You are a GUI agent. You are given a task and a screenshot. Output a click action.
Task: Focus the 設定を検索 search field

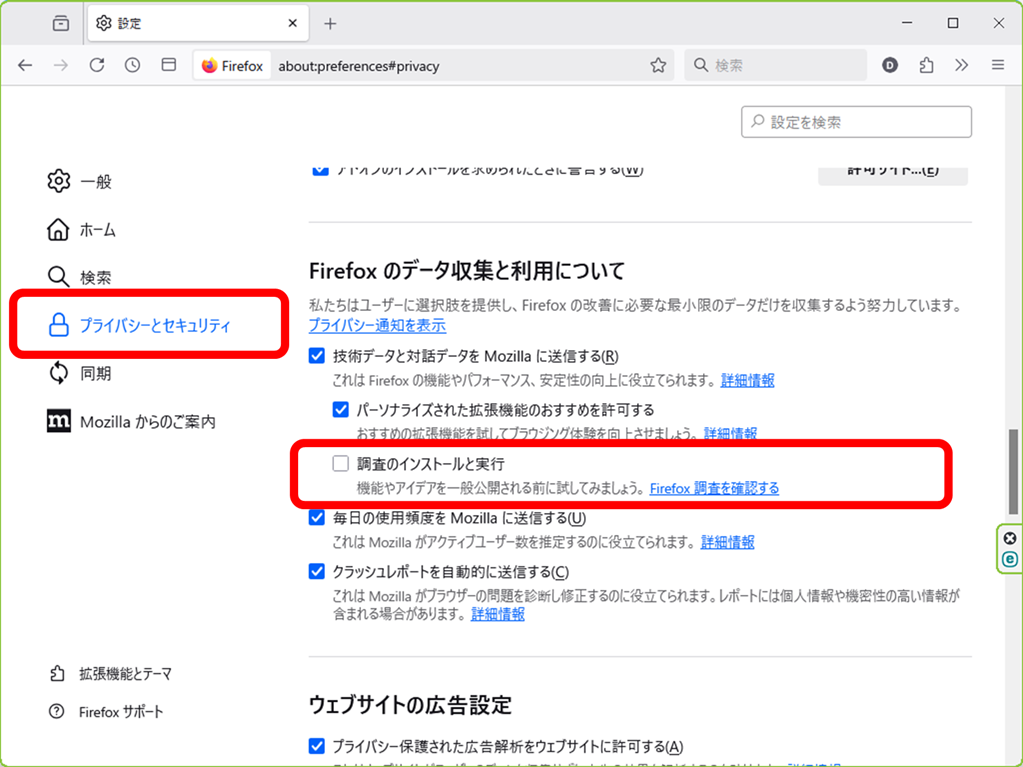[x=856, y=122]
